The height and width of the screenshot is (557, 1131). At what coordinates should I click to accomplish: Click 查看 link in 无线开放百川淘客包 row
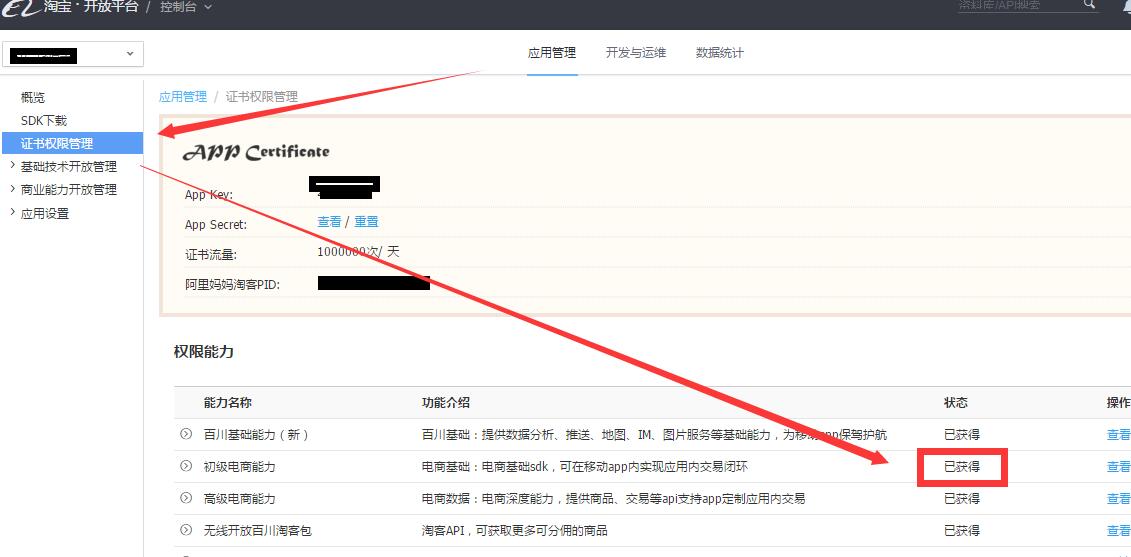[1119, 530]
